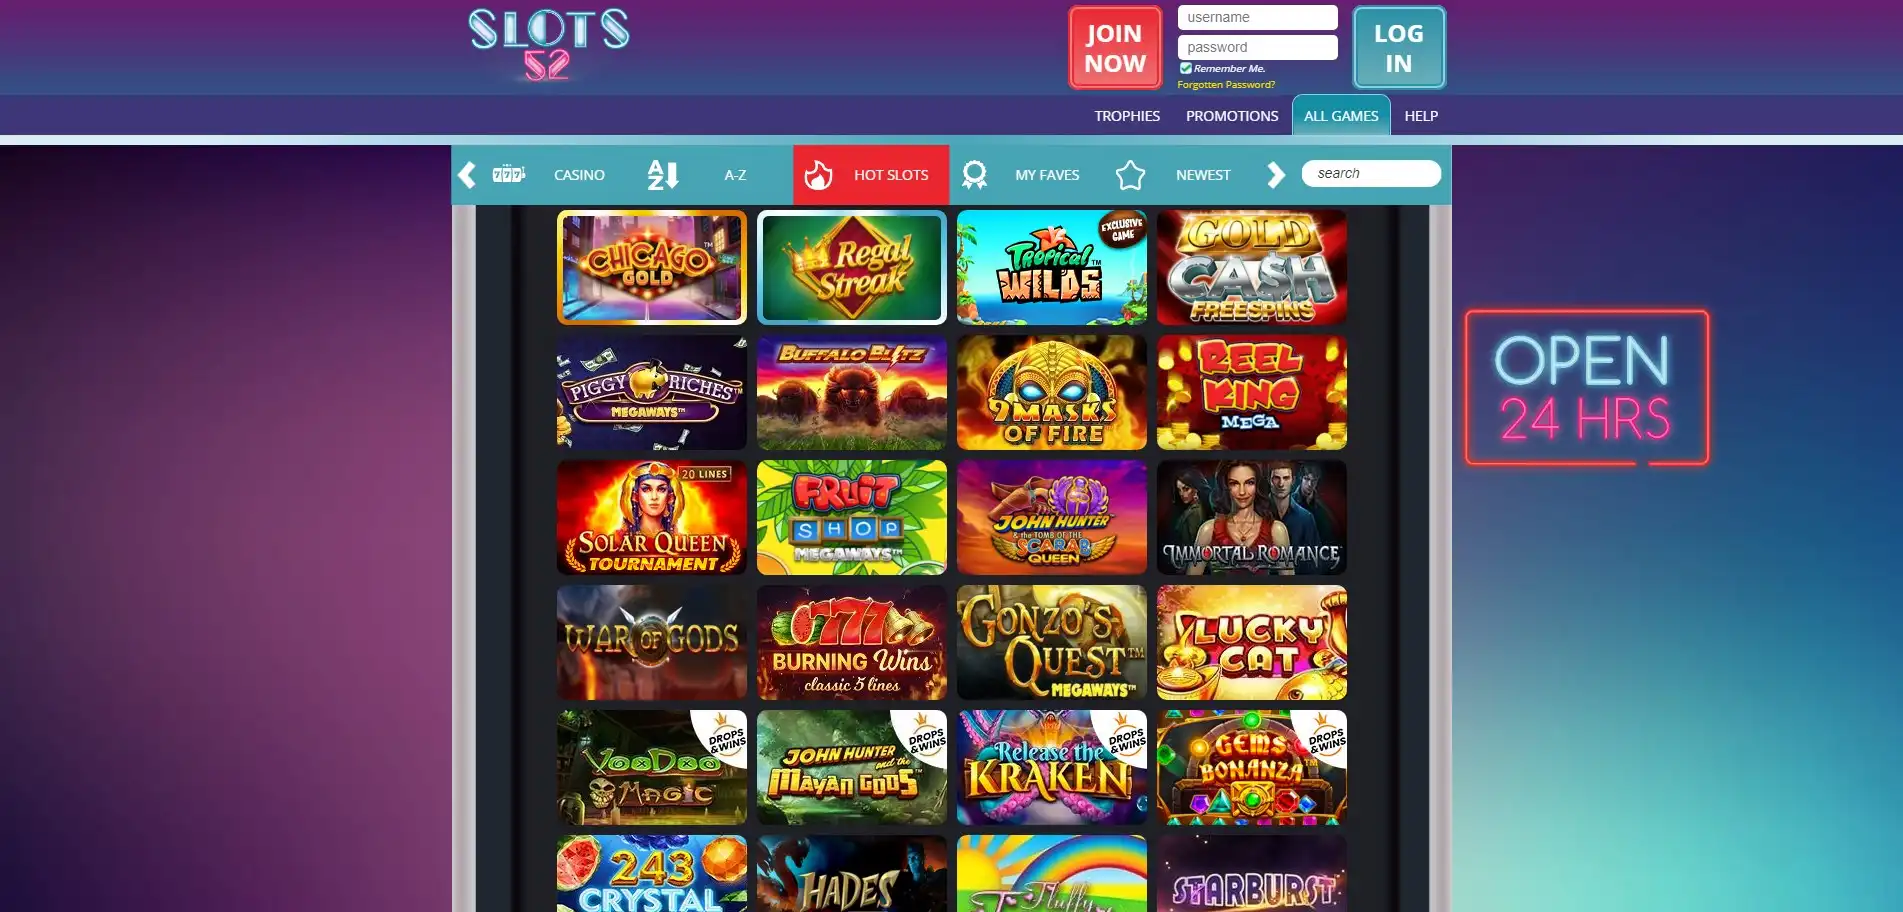Select the A-Z sort icon
1903x912 pixels.
pyautogui.click(x=662, y=175)
